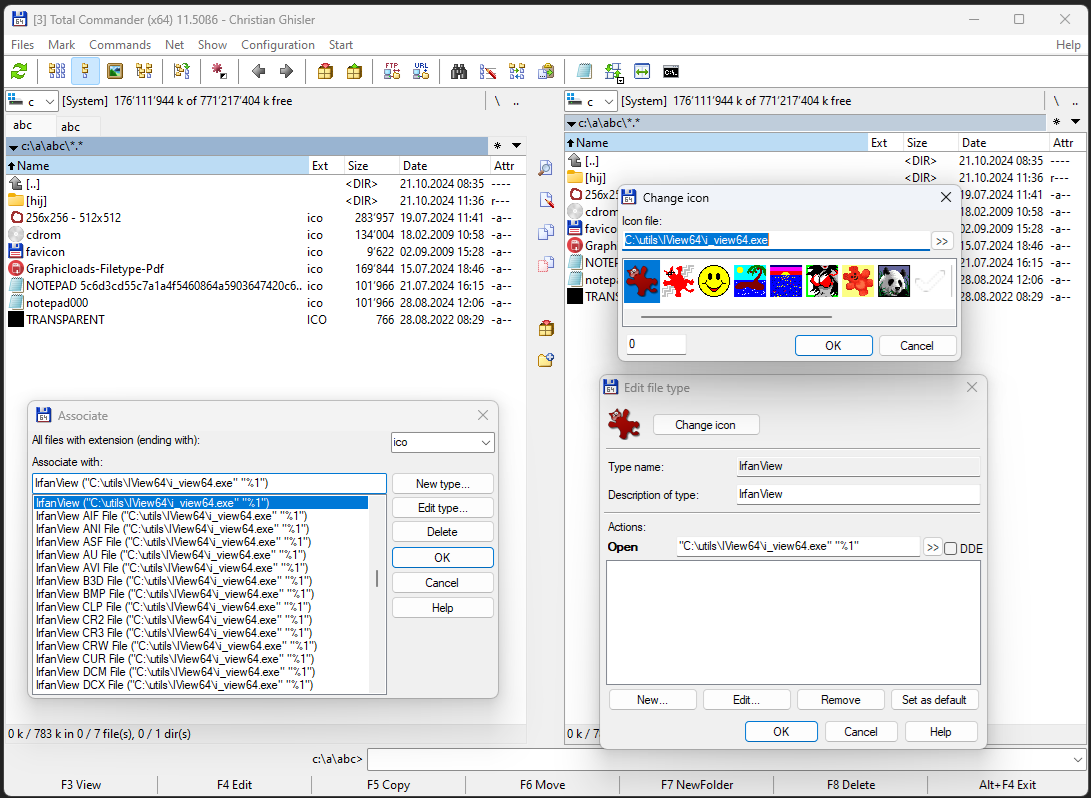Select the red teddy bear icon
This screenshot has height=798, width=1091.
858,282
